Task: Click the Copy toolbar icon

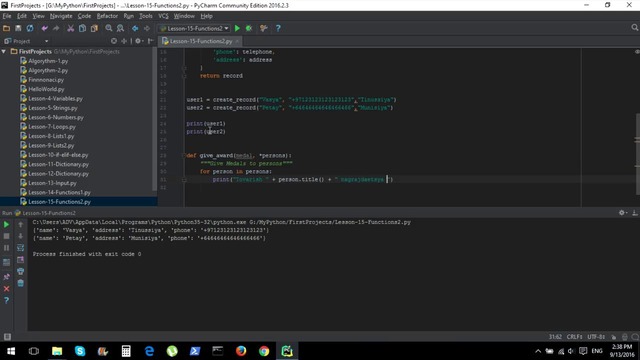Action: (82, 28)
